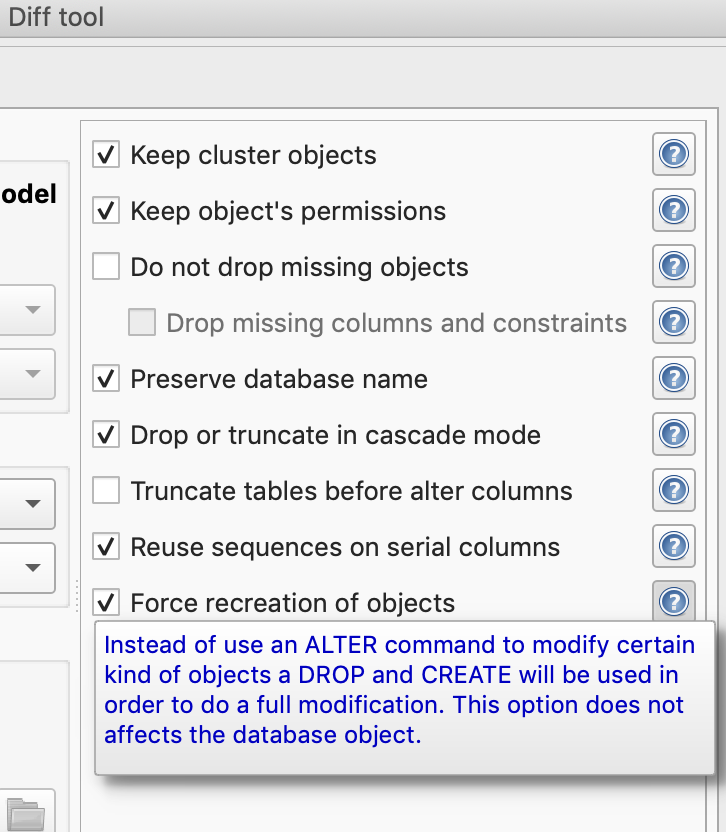726x832 pixels.
Task: Open help for "Keep cluster objects" option
Action: click(x=673, y=155)
